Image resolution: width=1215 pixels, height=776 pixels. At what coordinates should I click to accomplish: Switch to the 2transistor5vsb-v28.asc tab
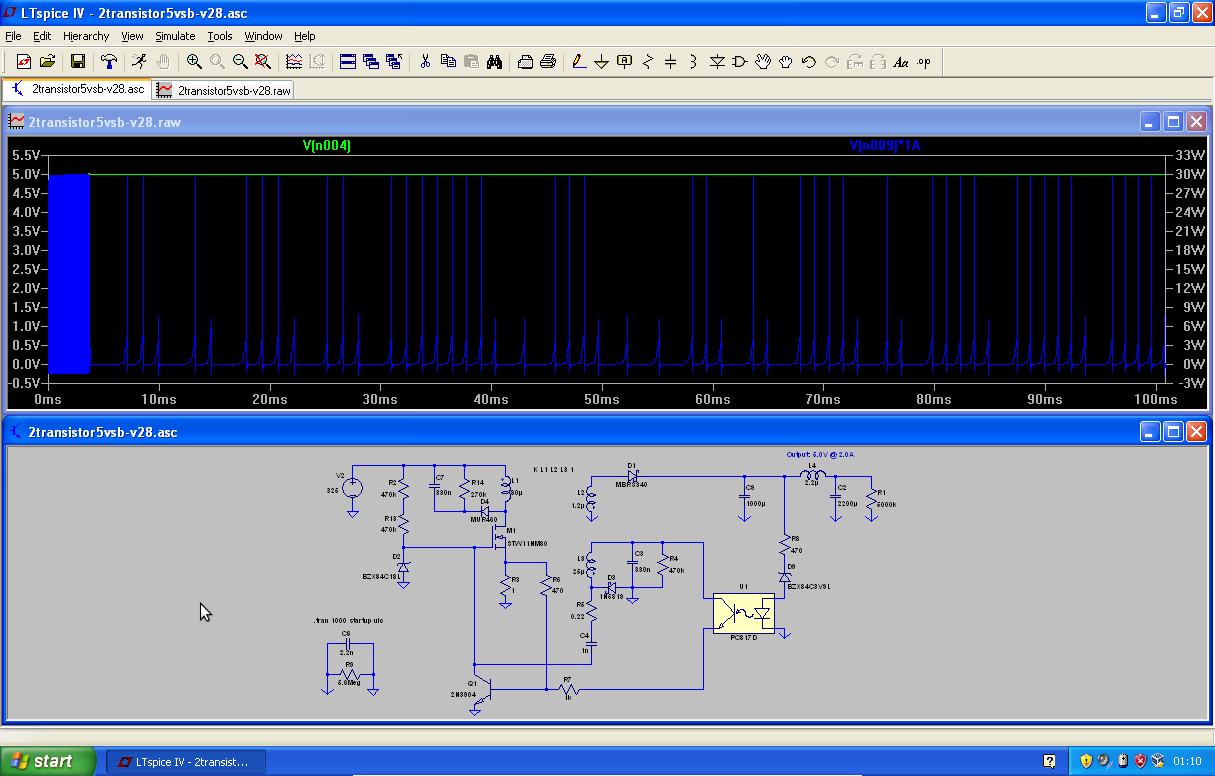click(x=78, y=89)
